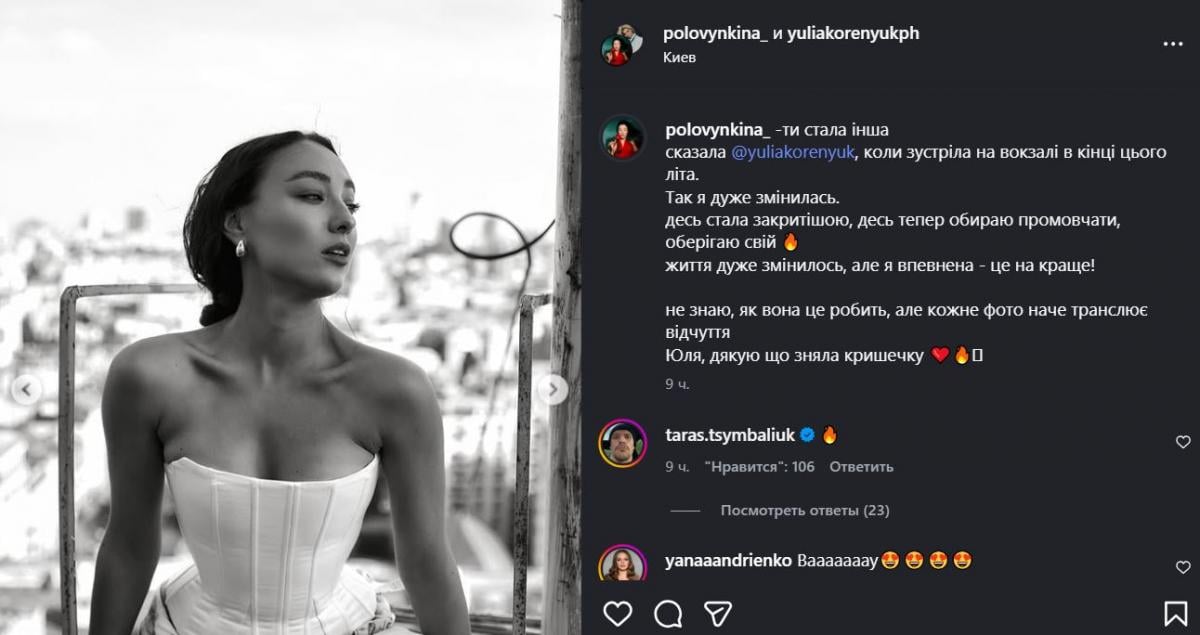1200x635 pixels.
Task: Like yanaaandrienko's comment
Action: (x=1183, y=567)
